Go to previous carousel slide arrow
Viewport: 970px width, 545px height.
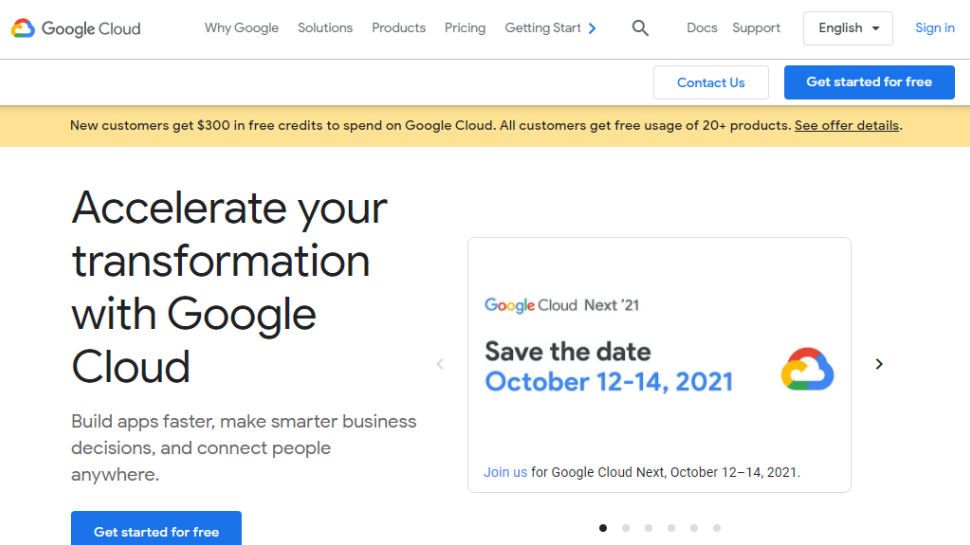click(440, 364)
